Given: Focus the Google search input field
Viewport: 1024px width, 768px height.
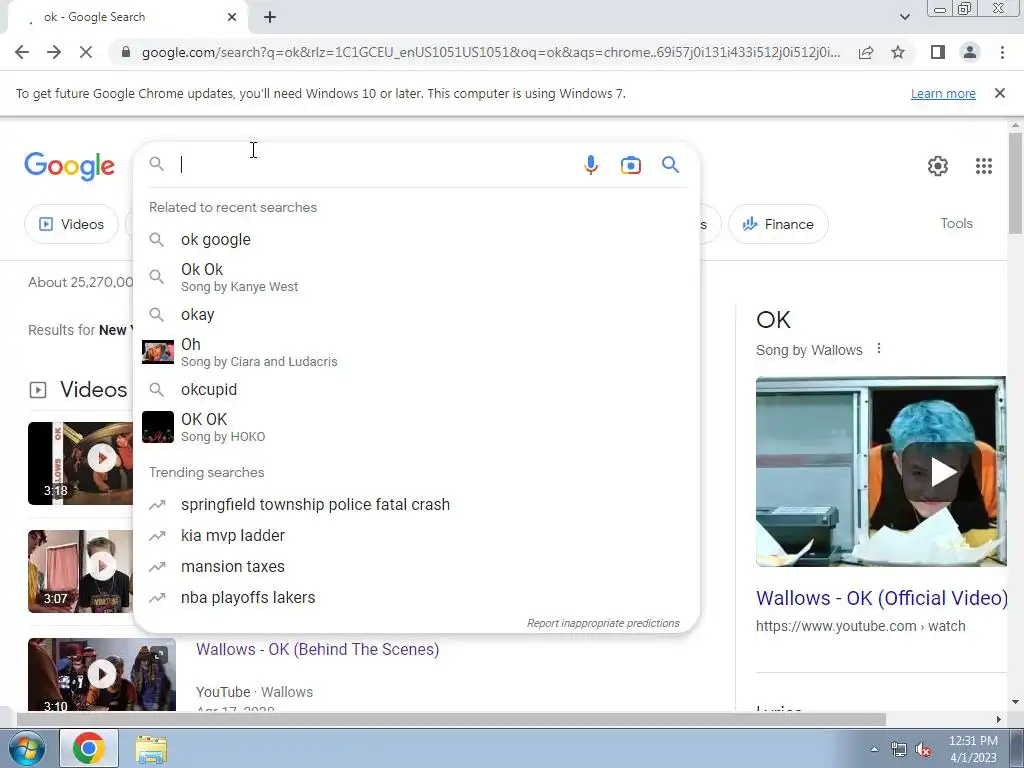Looking at the screenshot, I should [x=376, y=165].
